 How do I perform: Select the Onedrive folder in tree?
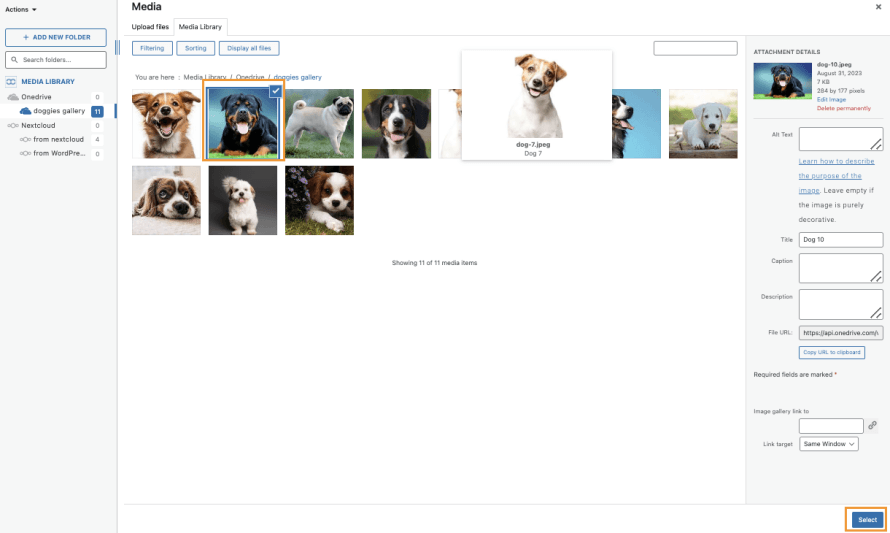(36, 97)
